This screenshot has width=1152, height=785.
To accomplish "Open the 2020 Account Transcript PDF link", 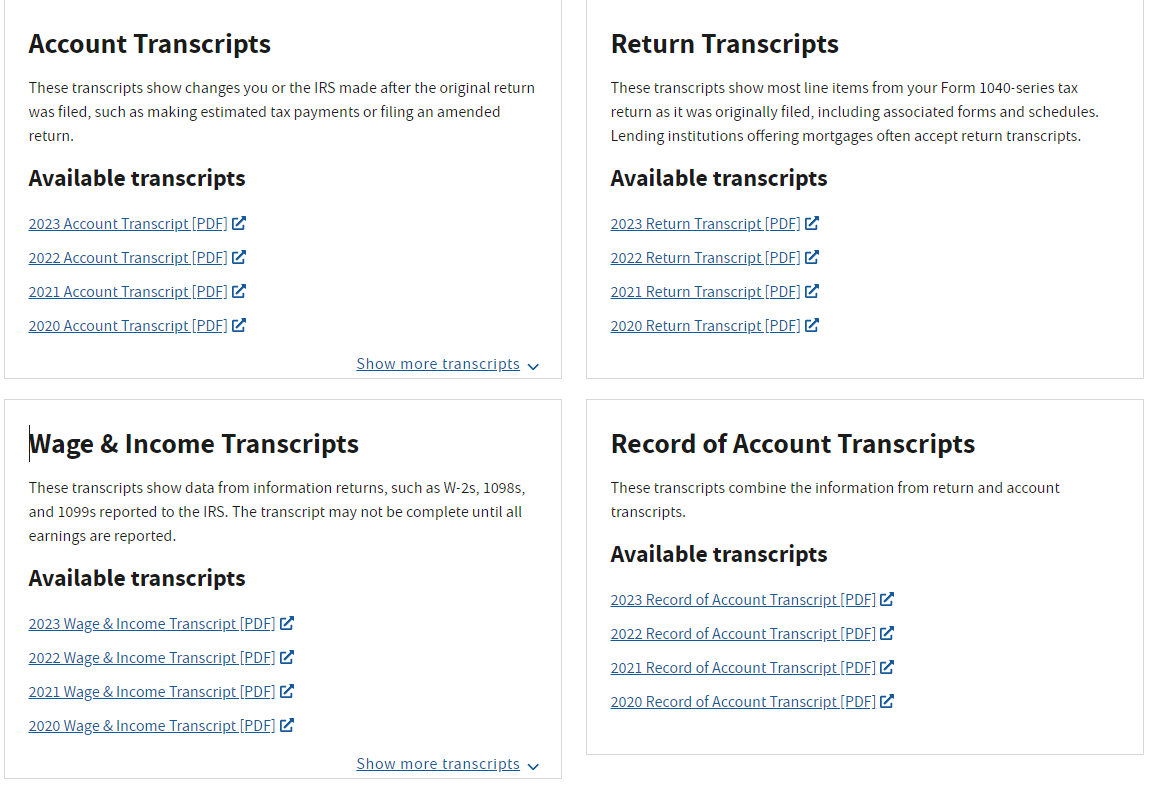I will (x=128, y=326).
